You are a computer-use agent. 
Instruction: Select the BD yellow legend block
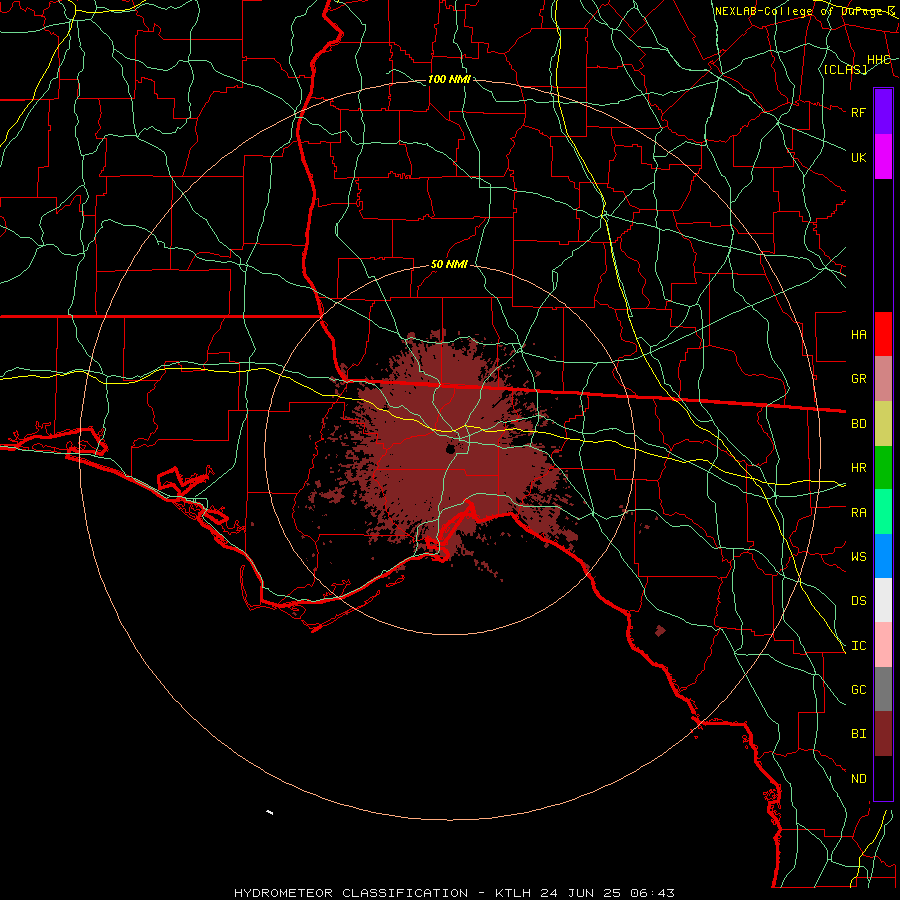click(883, 424)
